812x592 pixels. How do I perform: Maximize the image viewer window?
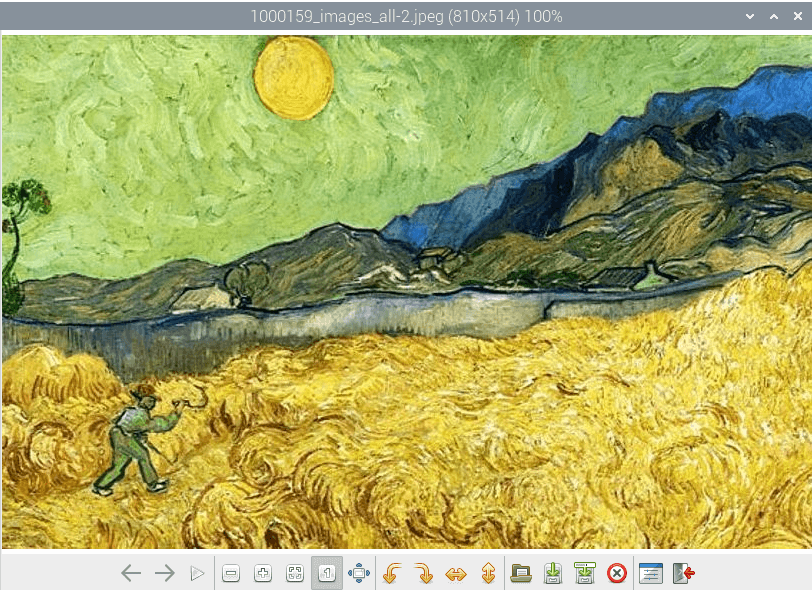tap(774, 17)
